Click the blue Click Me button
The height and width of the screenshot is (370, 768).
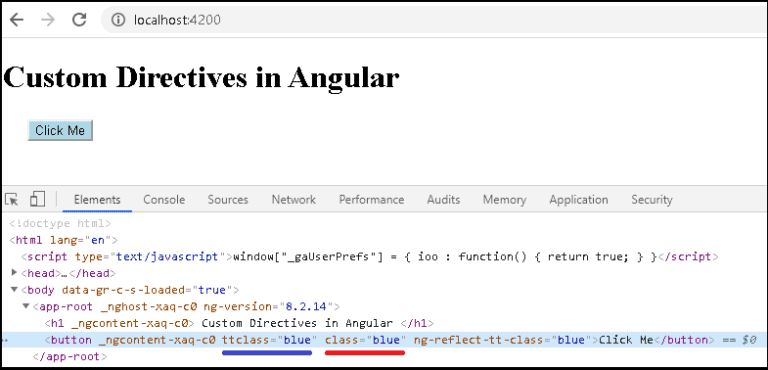click(x=60, y=131)
